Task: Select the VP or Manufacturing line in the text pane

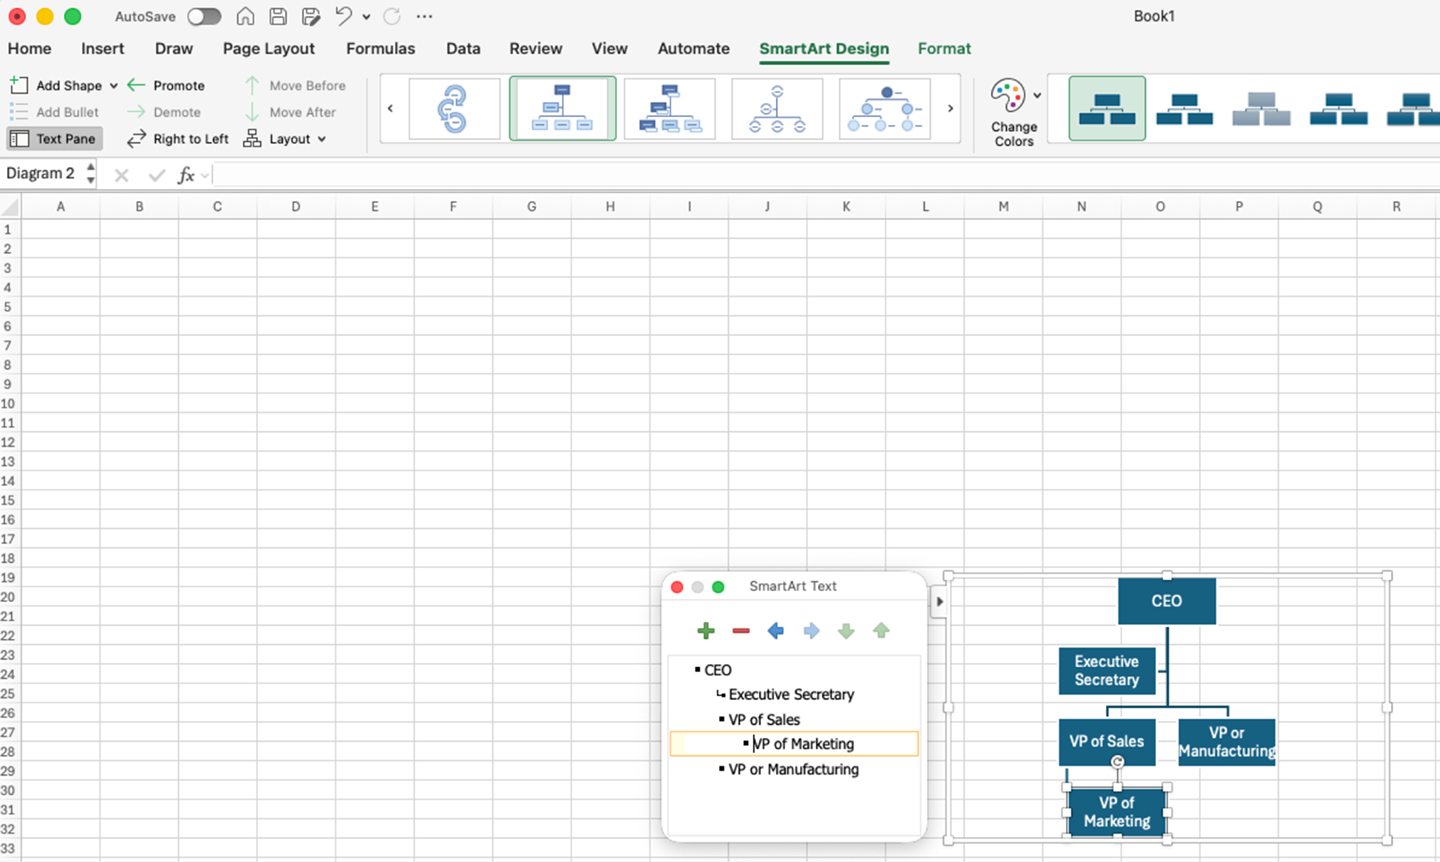Action: [x=795, y=769]
